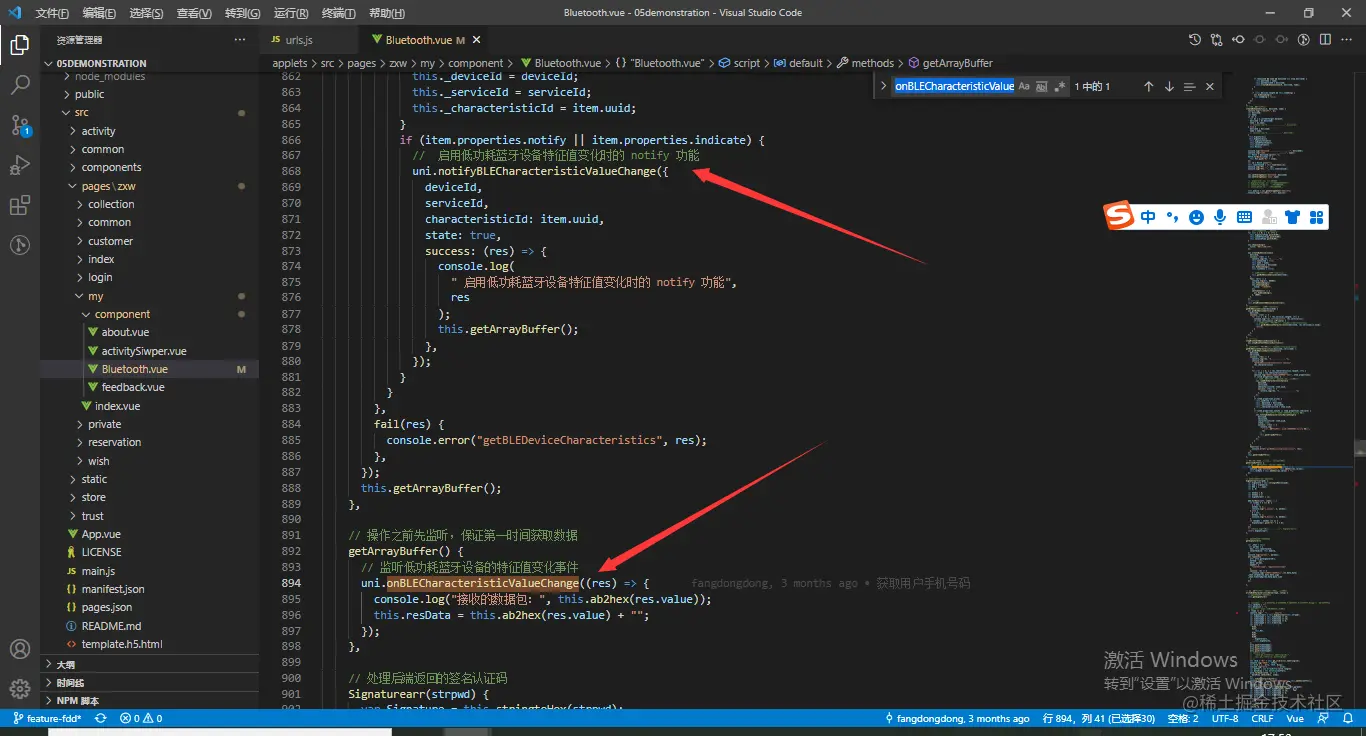Viewport: 1366px width, 736px height.
Task: Click the sync changes icon in status bar
Action: [x=101, y=718]
